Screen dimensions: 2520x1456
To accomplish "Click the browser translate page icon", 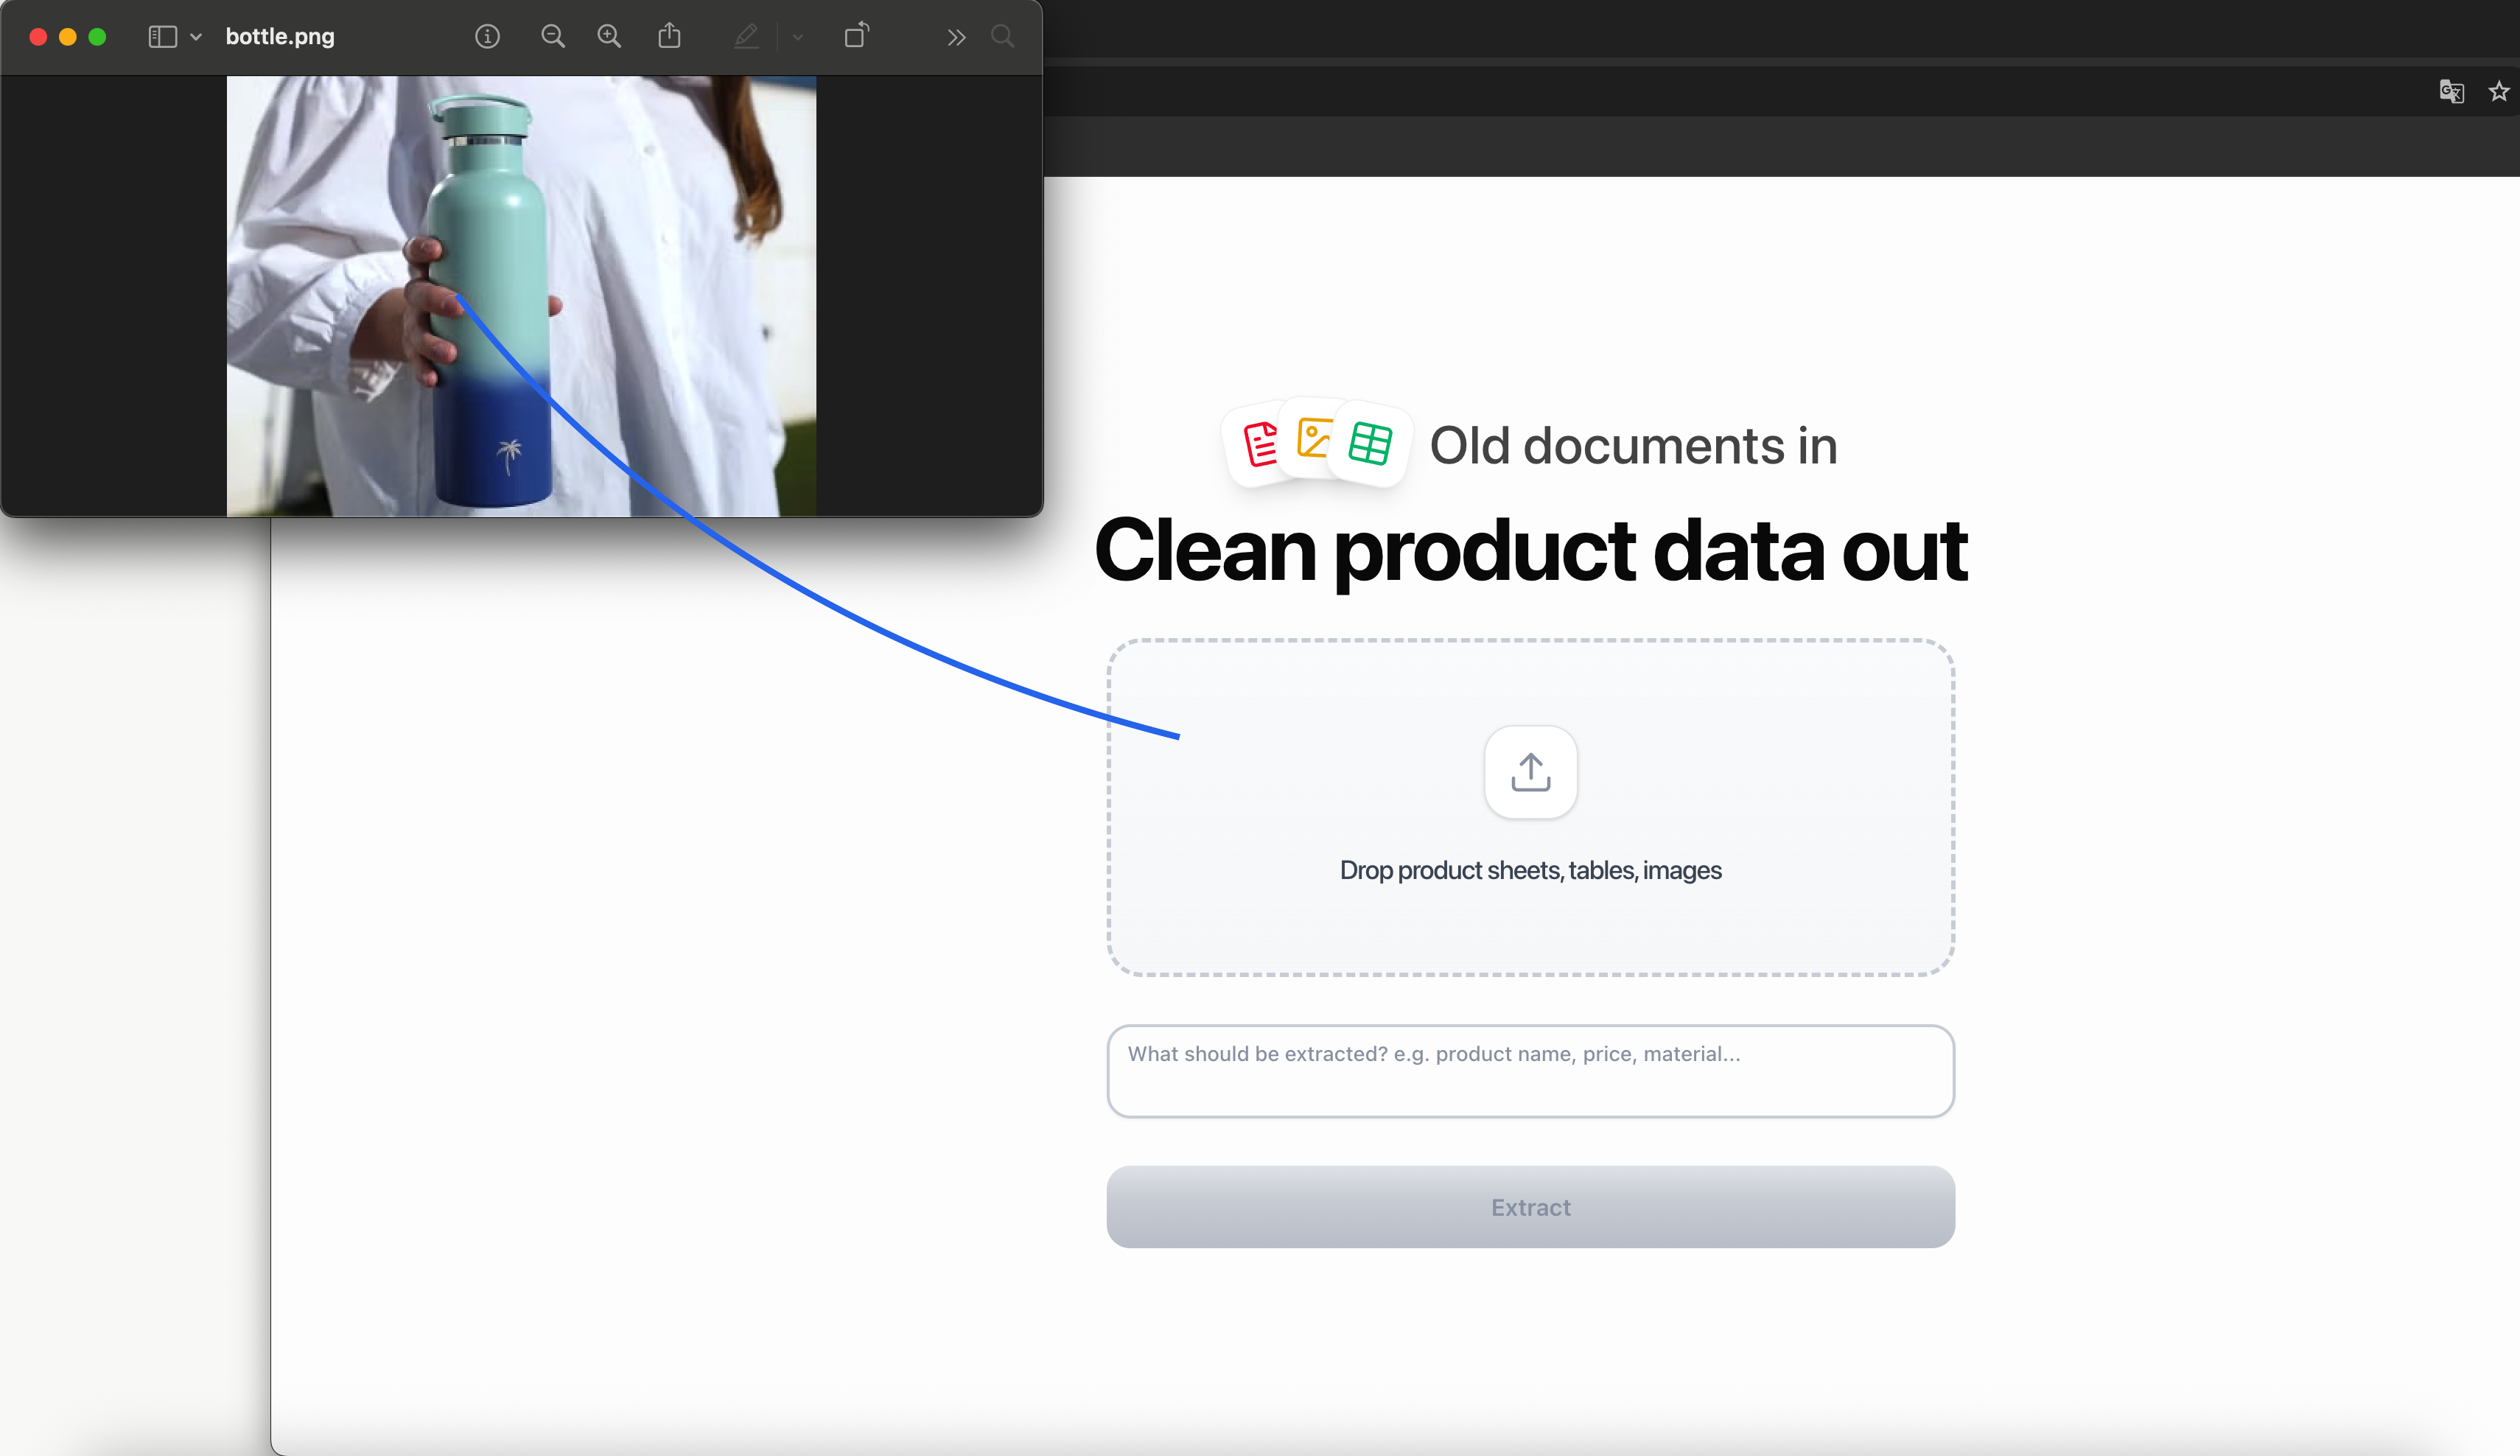I will pos(2451,92).
